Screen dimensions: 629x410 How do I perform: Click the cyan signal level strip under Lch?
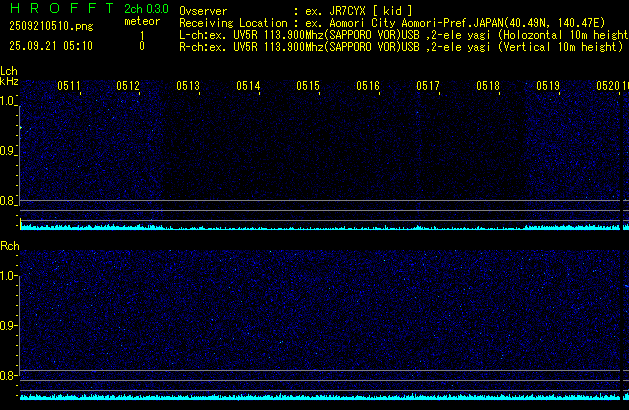coord(320,228)
